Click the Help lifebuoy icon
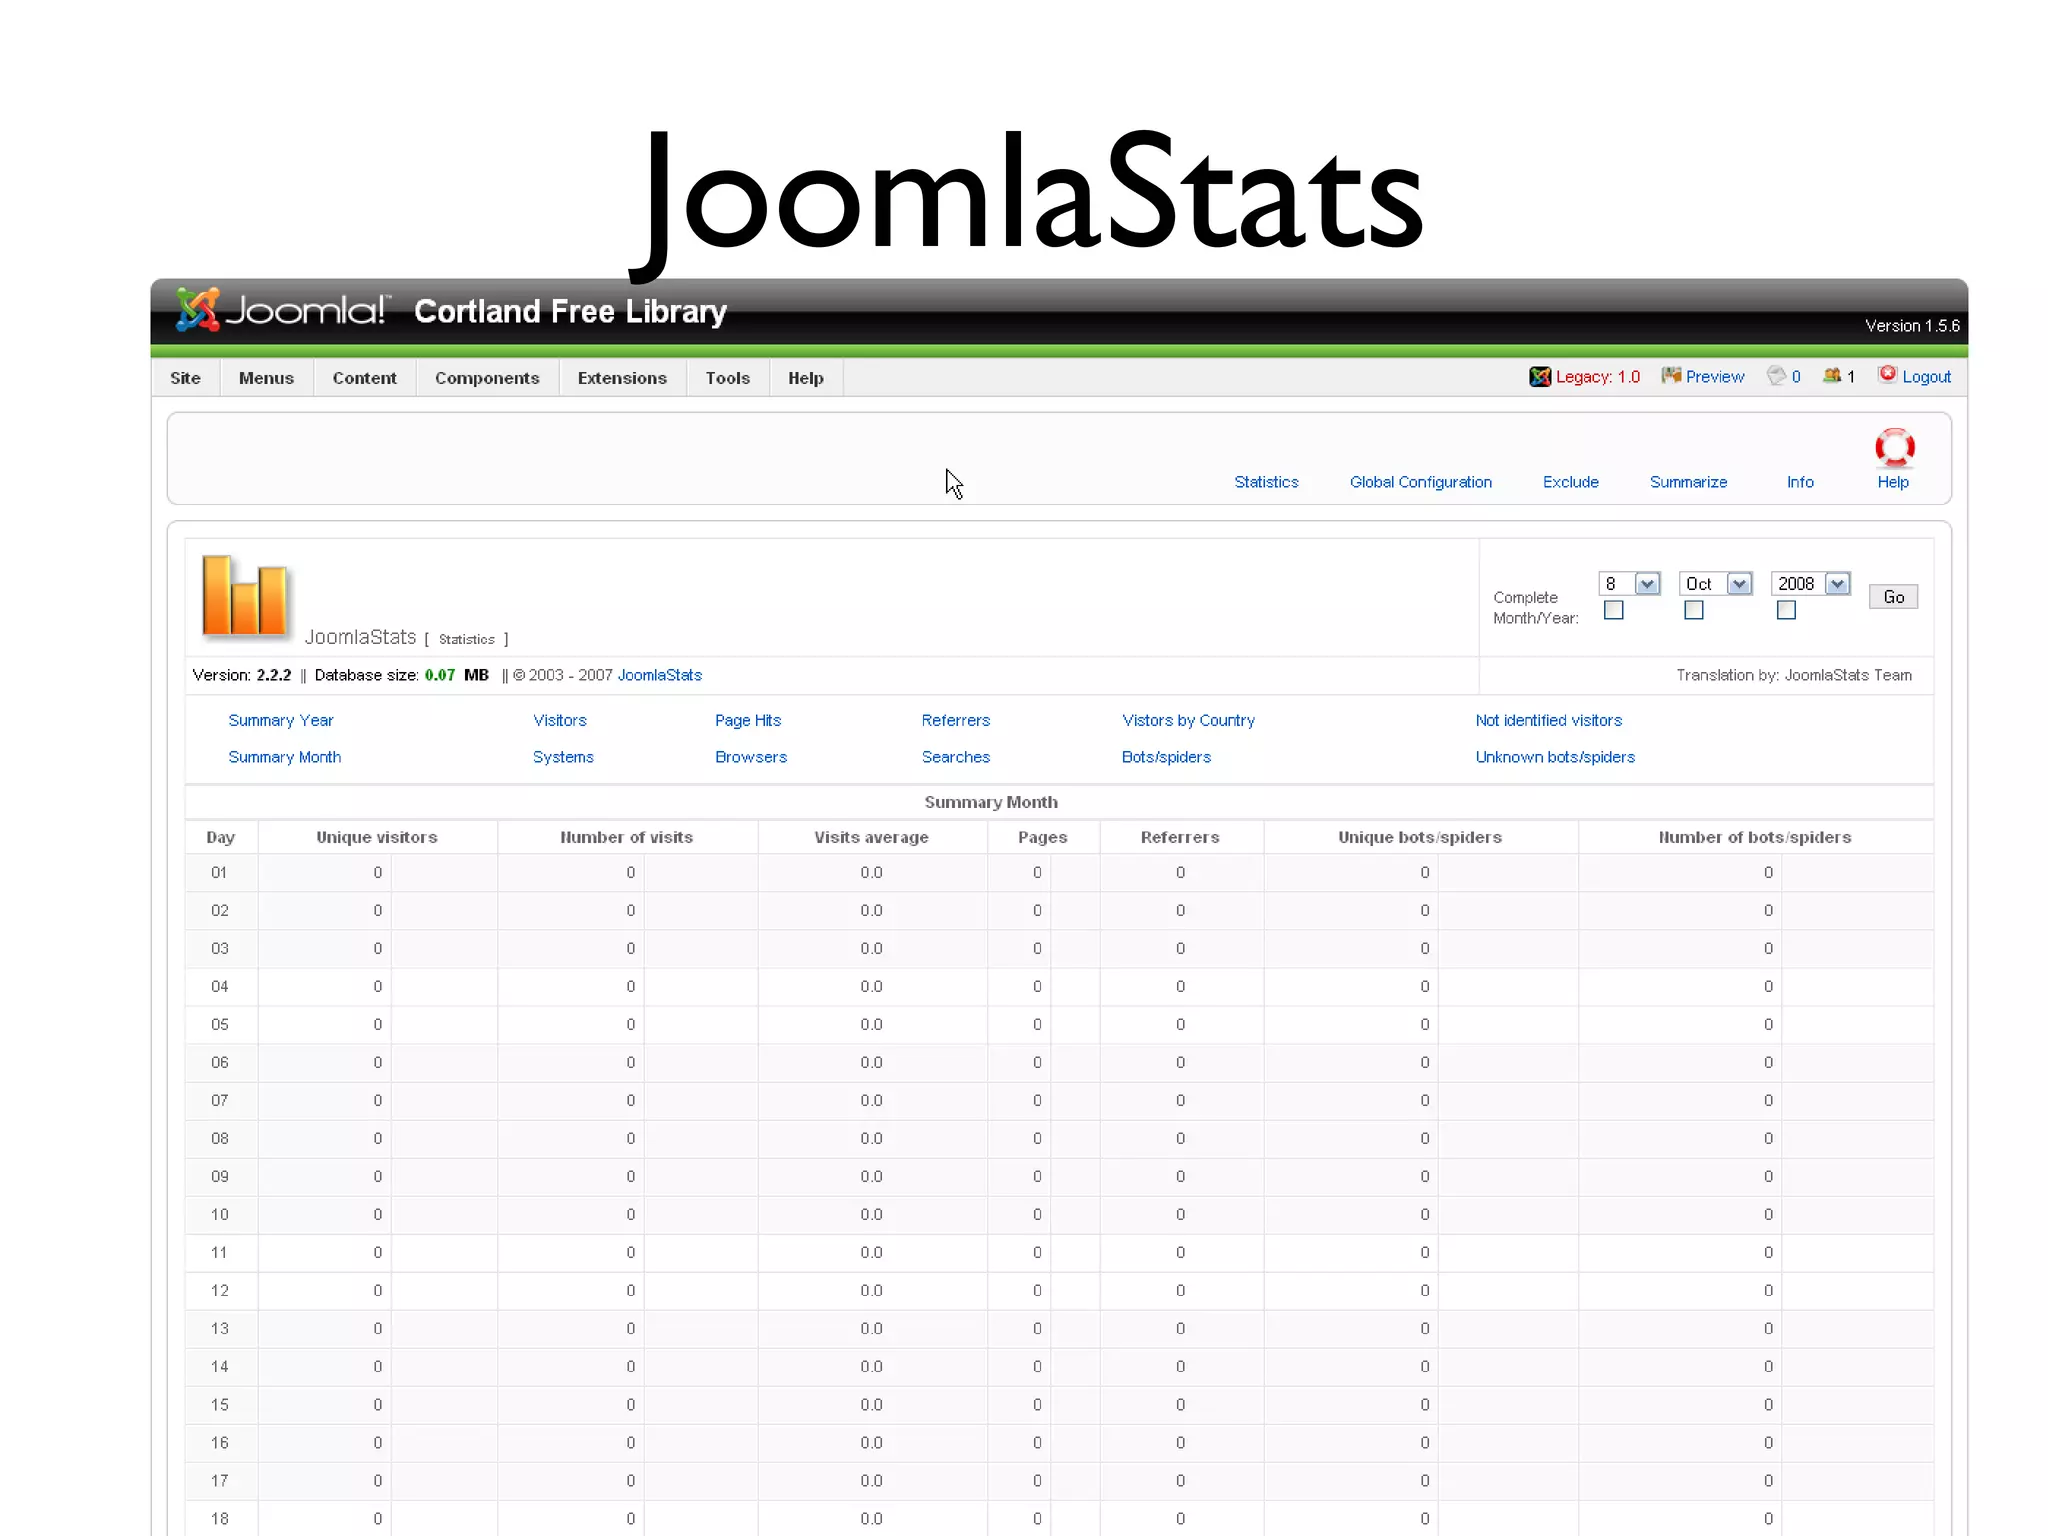The width and height of the screenshot is (2048, 1536). click(1894, 447)
